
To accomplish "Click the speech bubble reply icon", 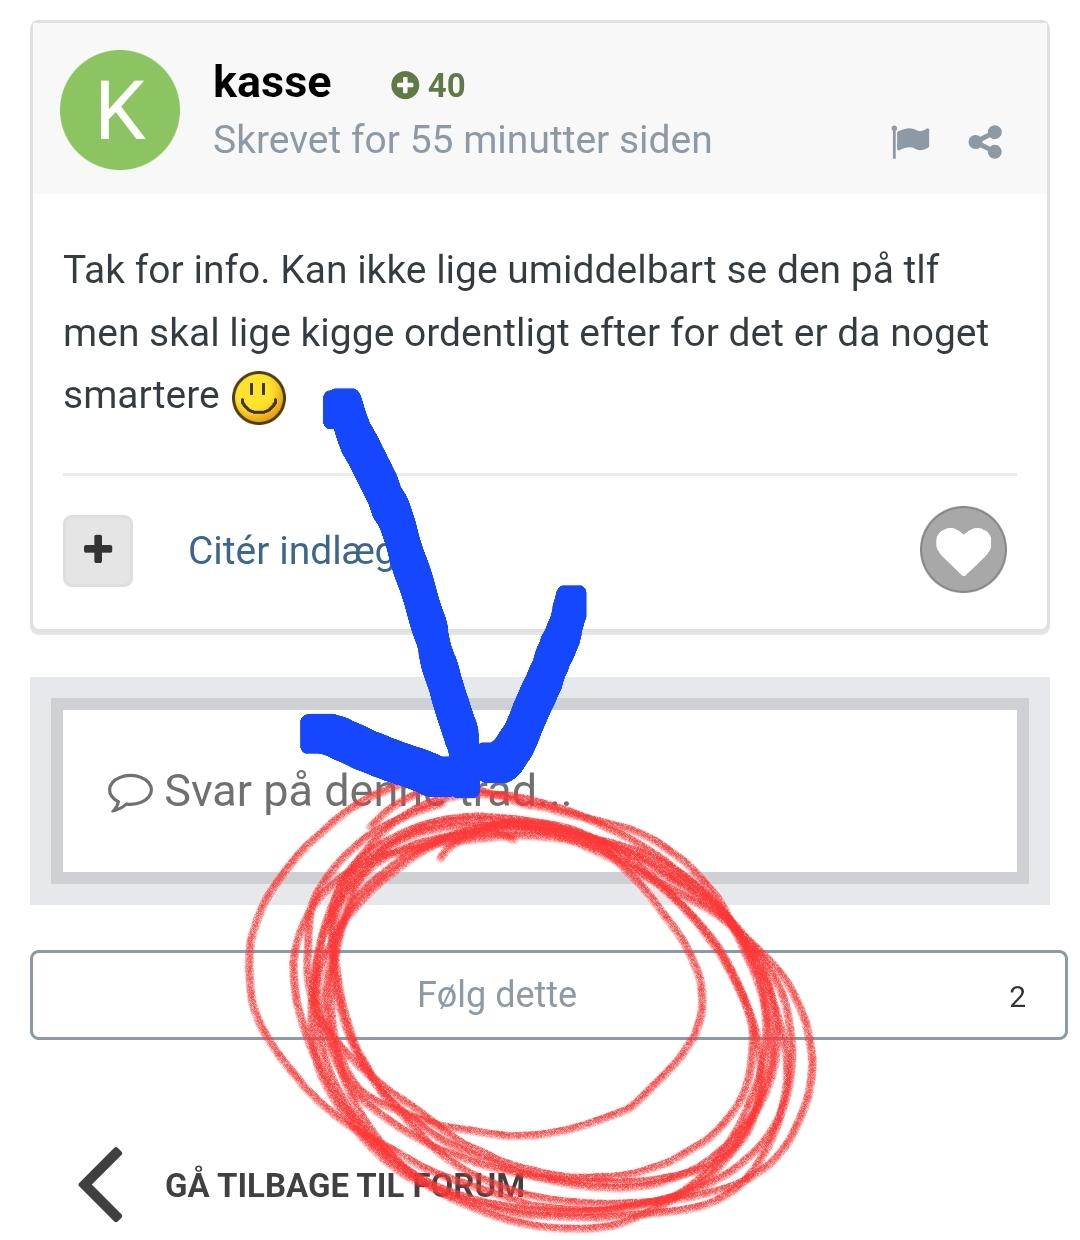I will [x=130, y=793].
